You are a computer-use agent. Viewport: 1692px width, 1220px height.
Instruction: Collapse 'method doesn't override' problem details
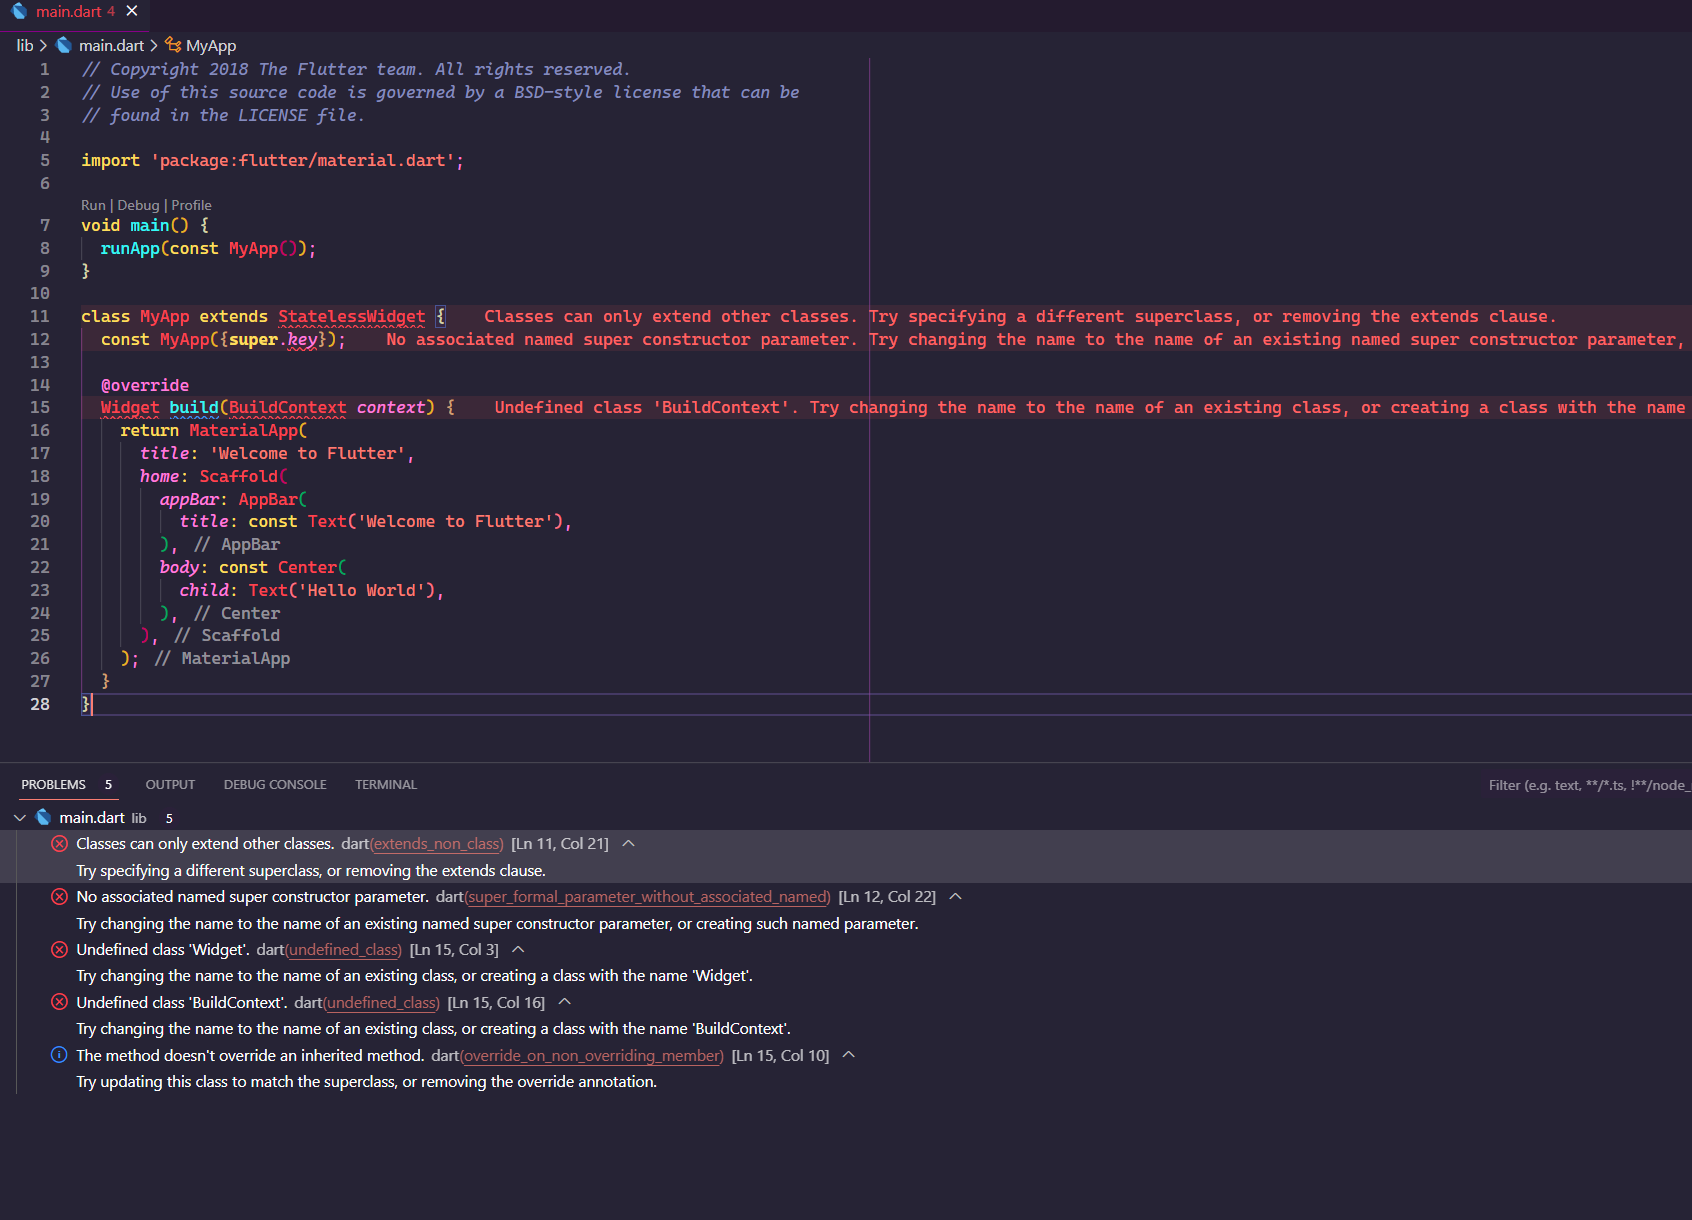pos(849,1055)
